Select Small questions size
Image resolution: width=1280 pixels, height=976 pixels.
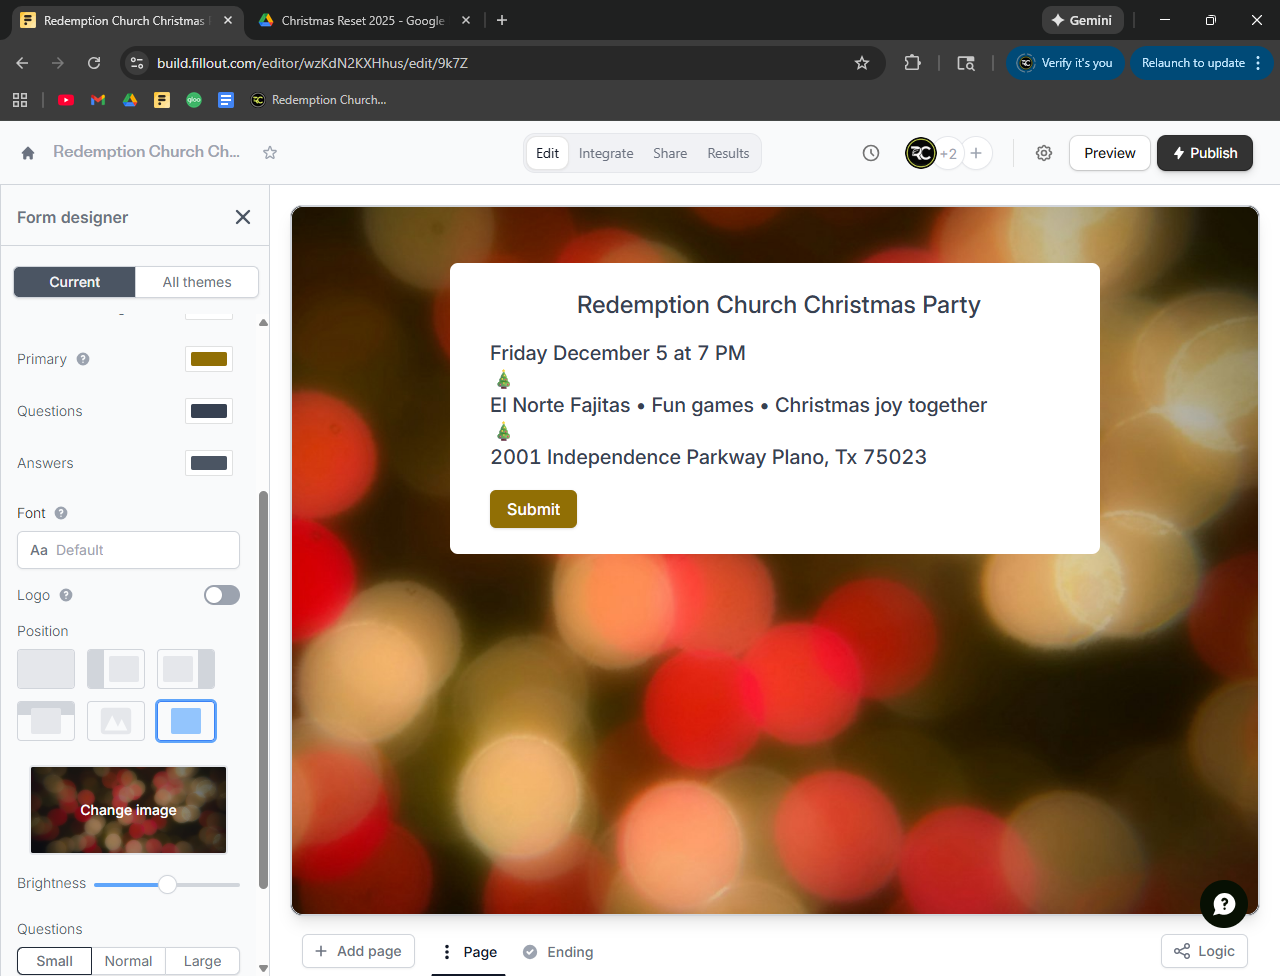click(55, 961)
